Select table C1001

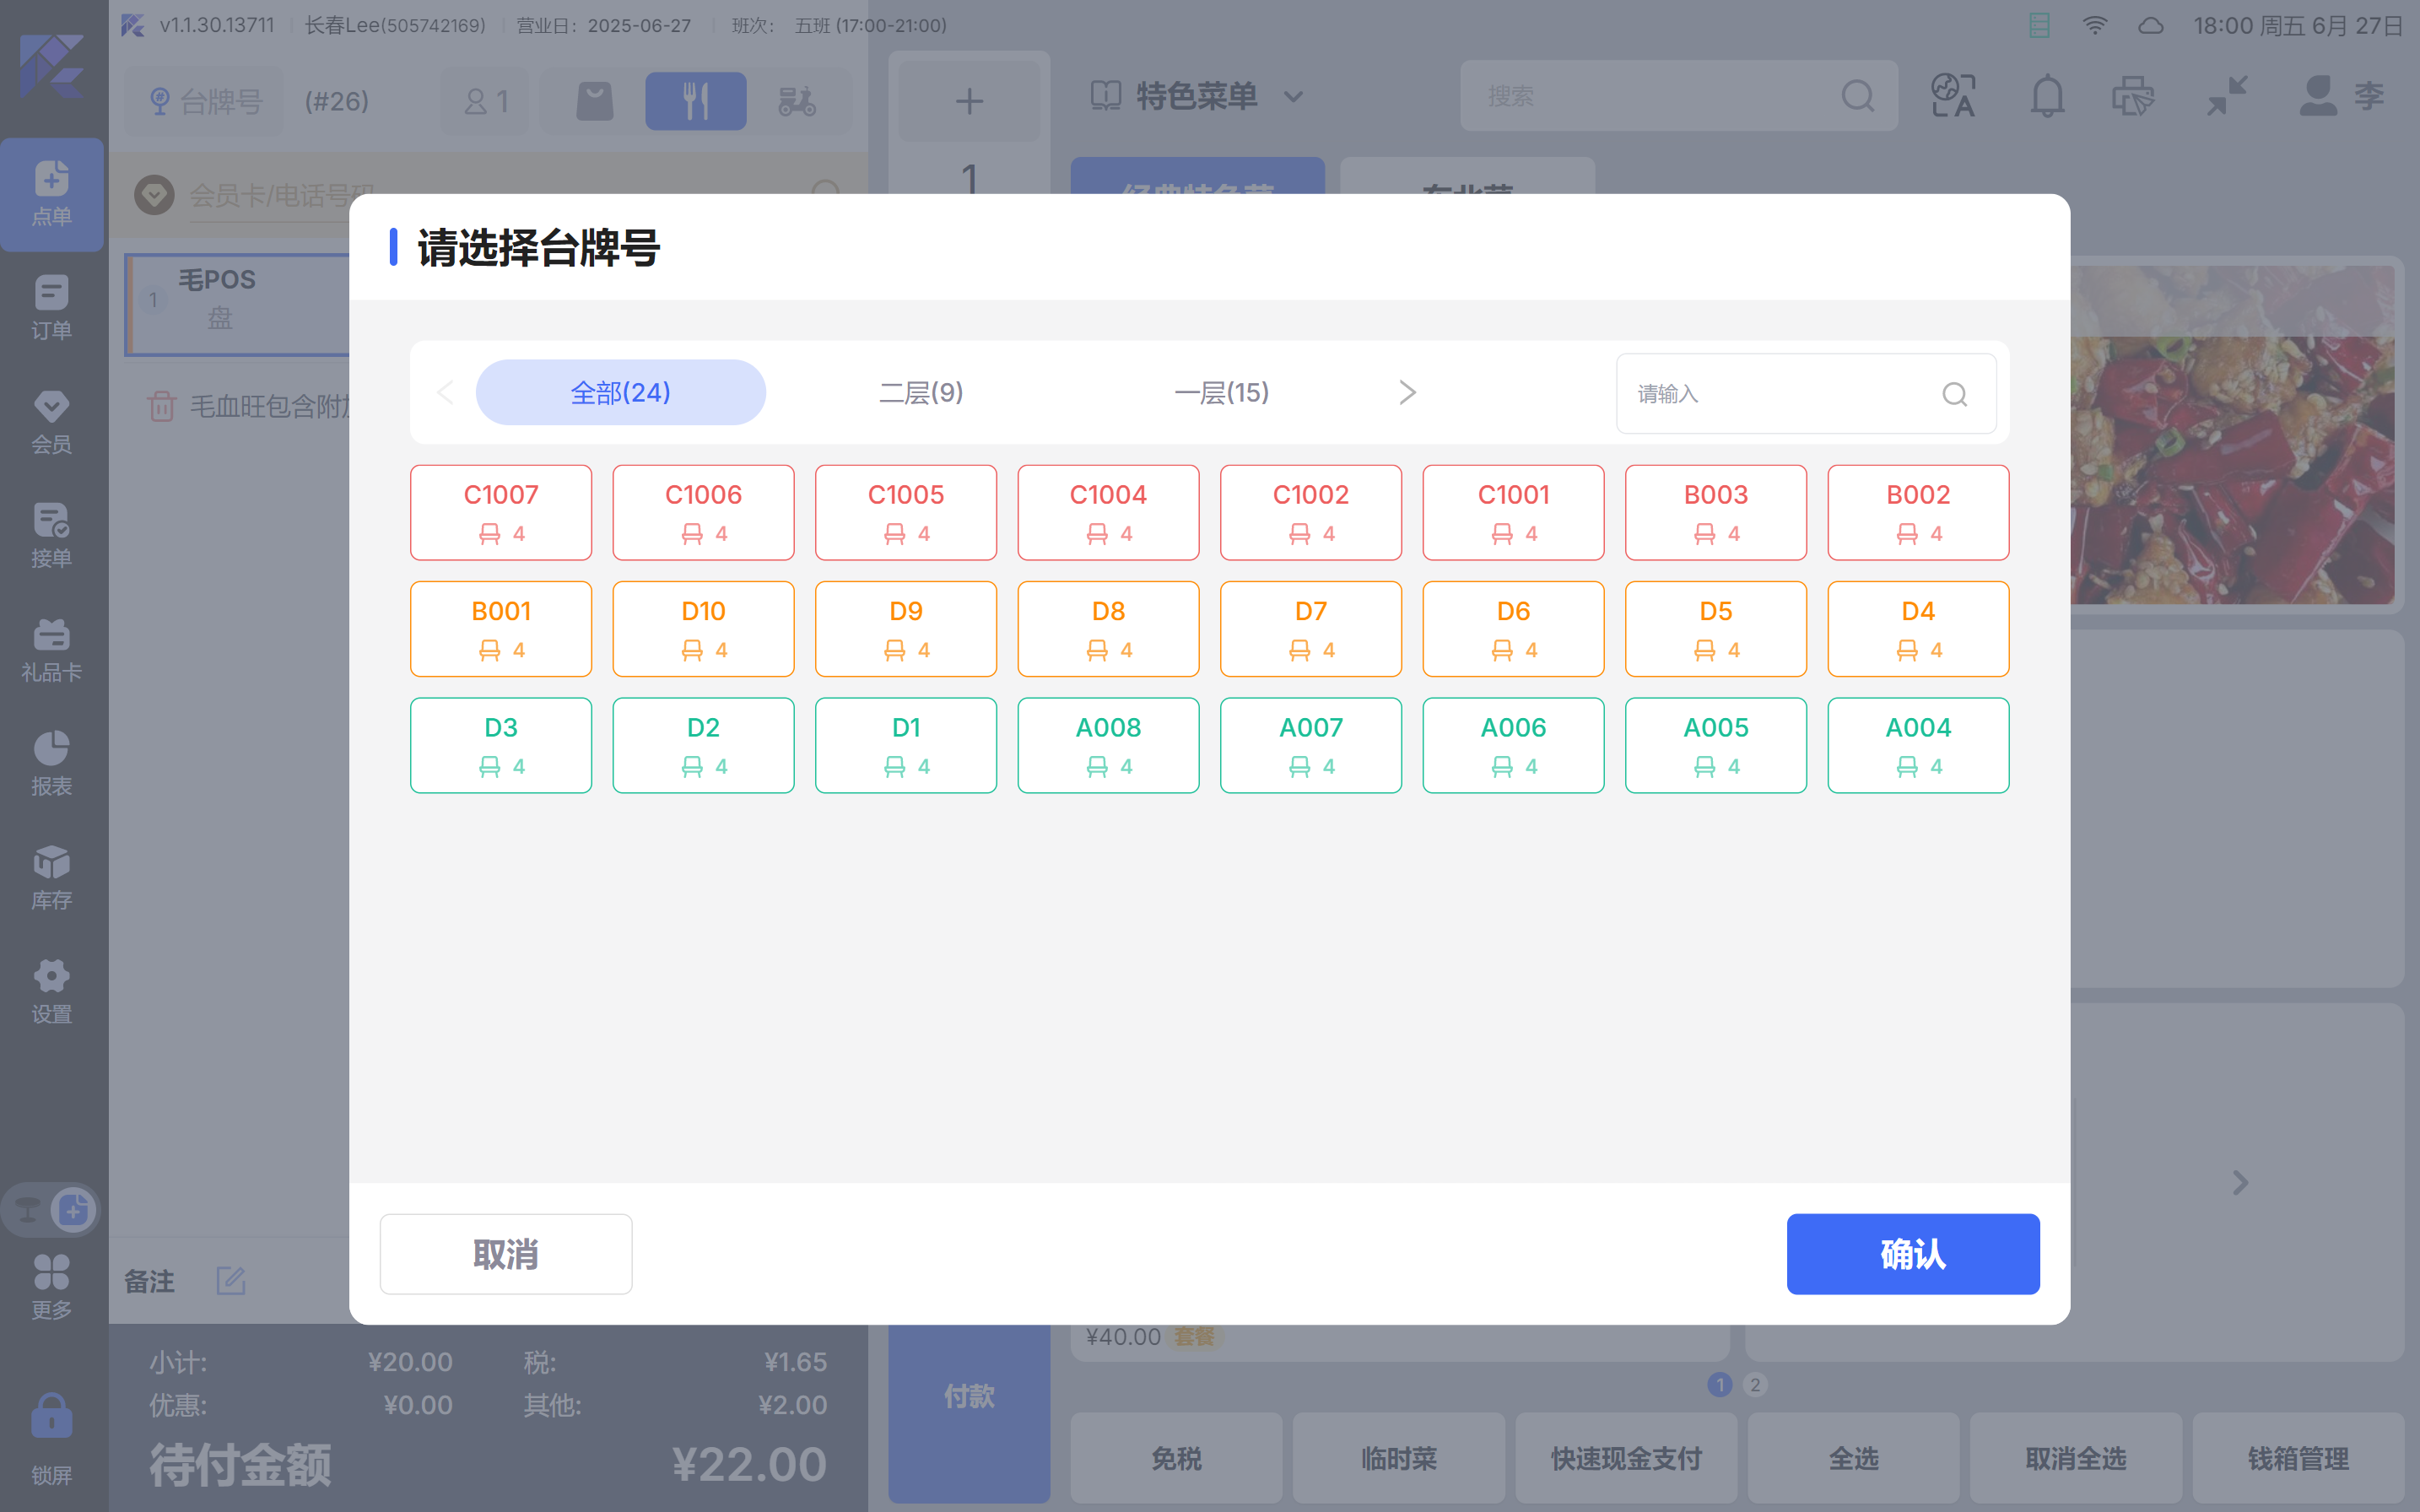click(1513, 512)
